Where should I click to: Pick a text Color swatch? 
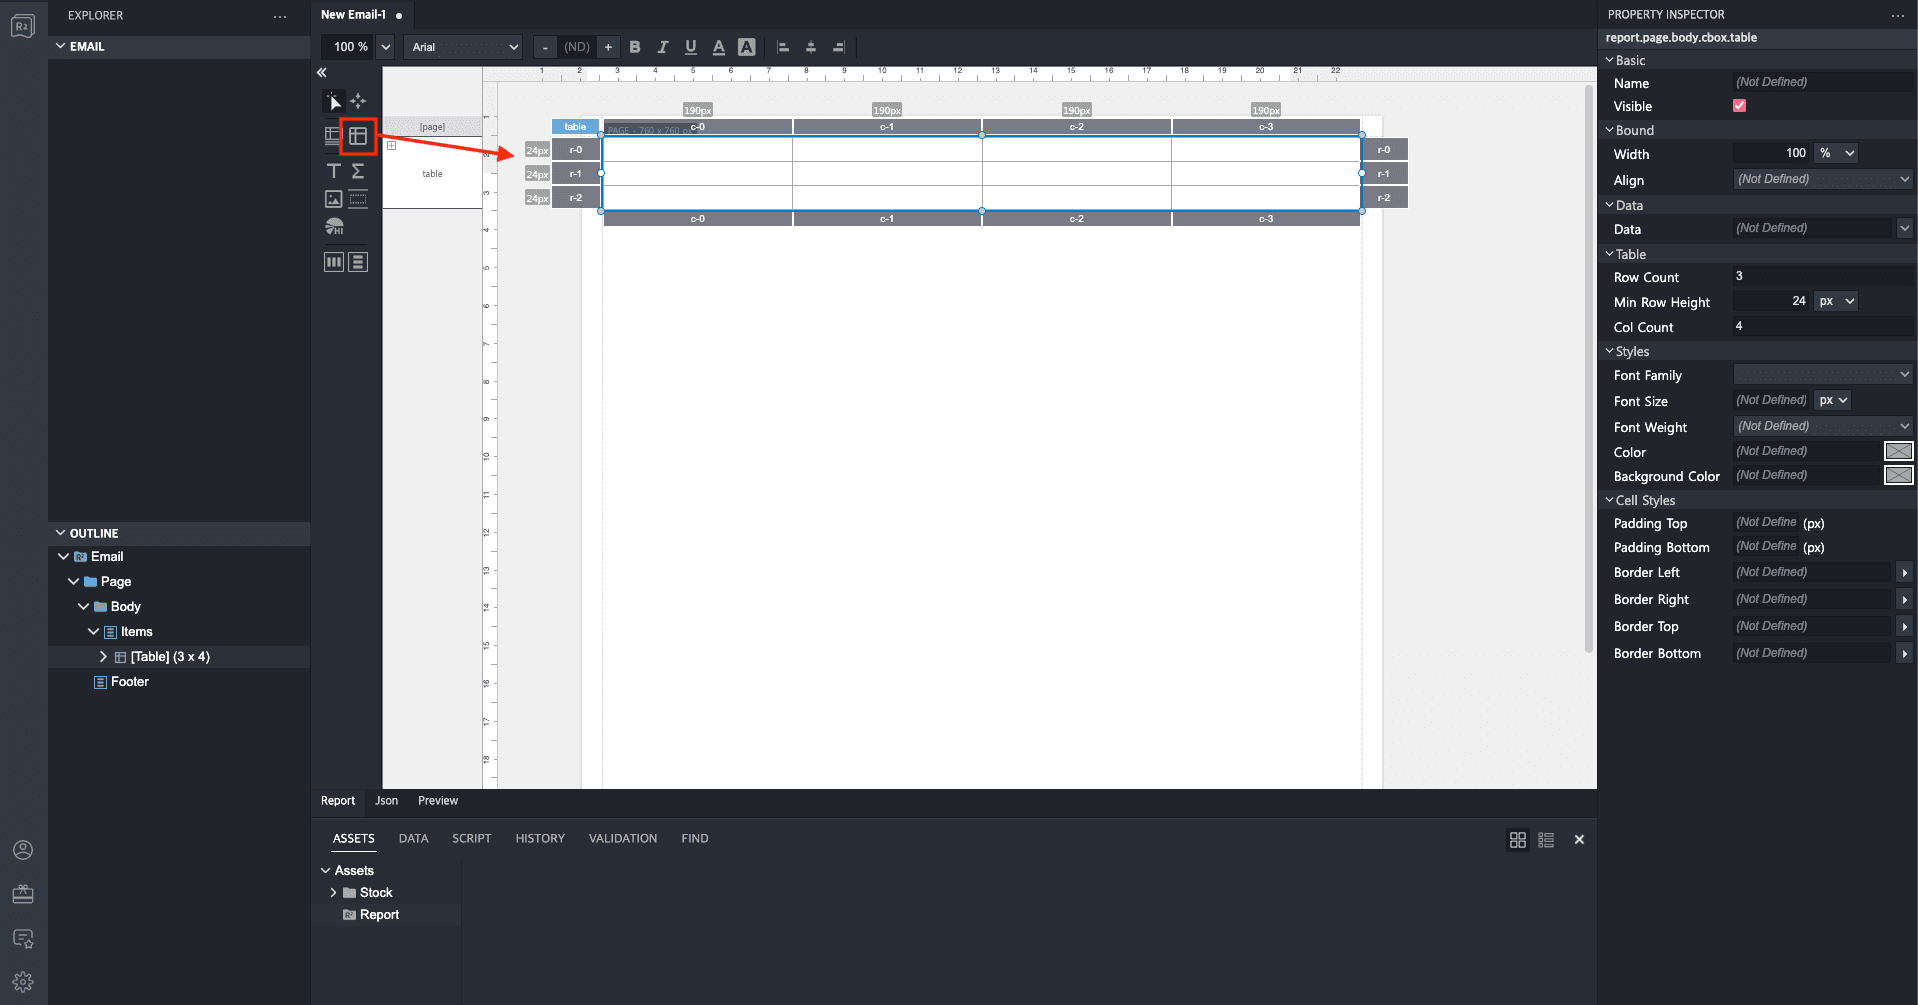click(x=1898, y=451)
